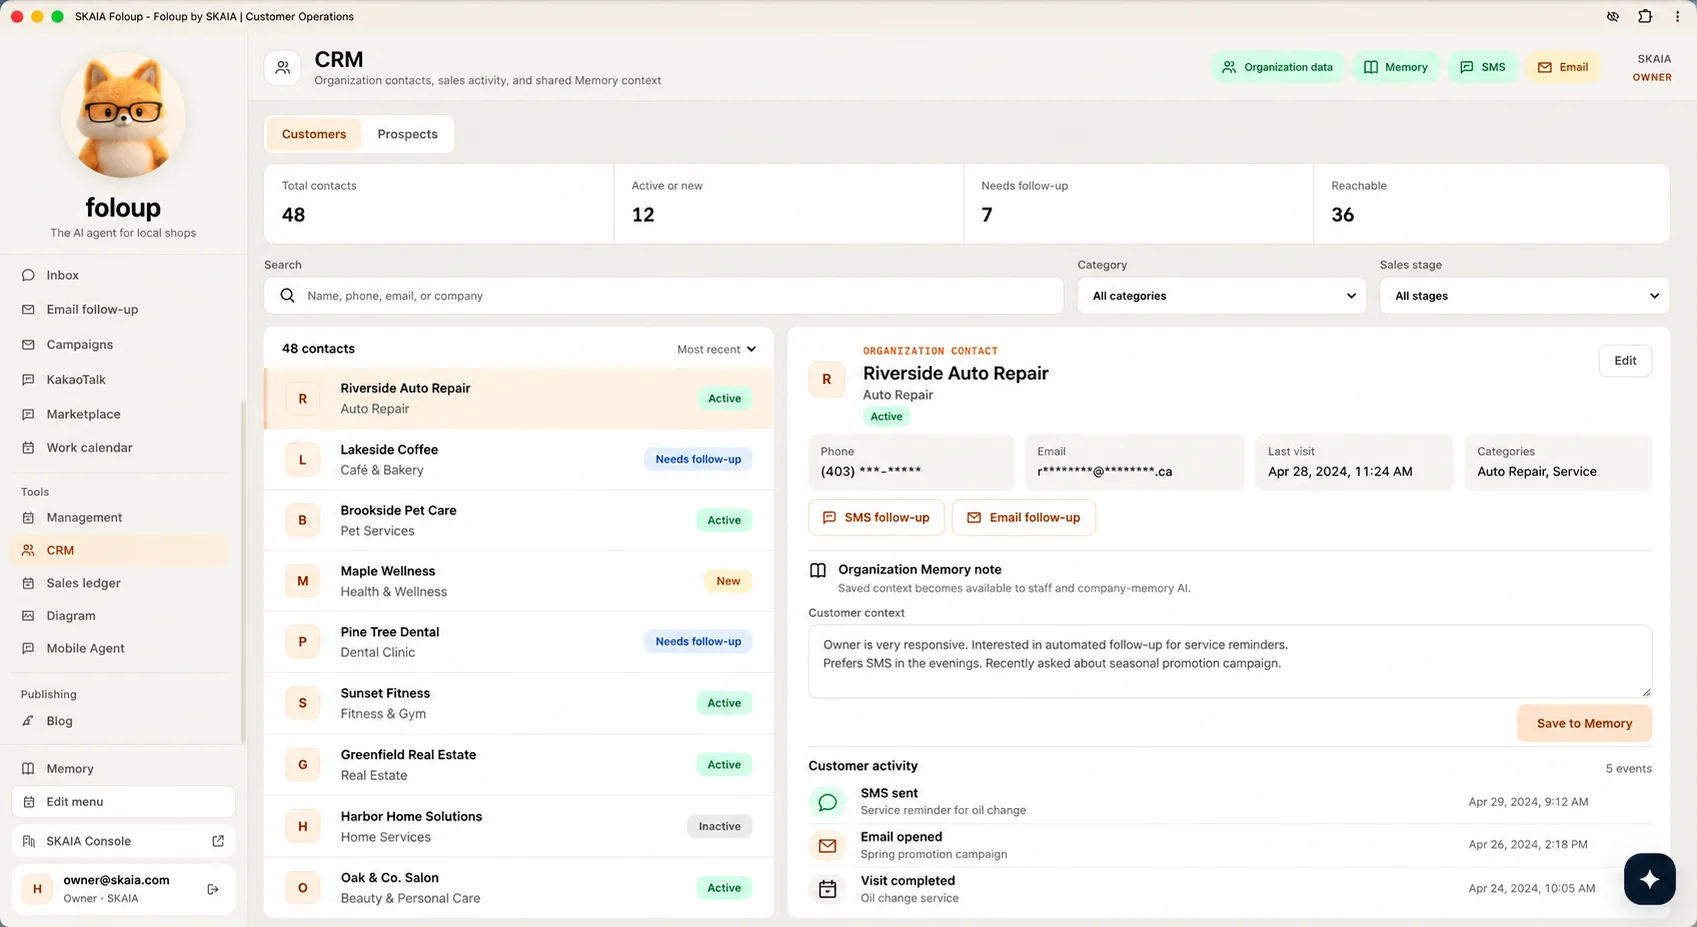The height and width of the screenshot is (927, 1697).
Task: Edit the Riverside Auto Repair contact
Action: pos(1625,361)
